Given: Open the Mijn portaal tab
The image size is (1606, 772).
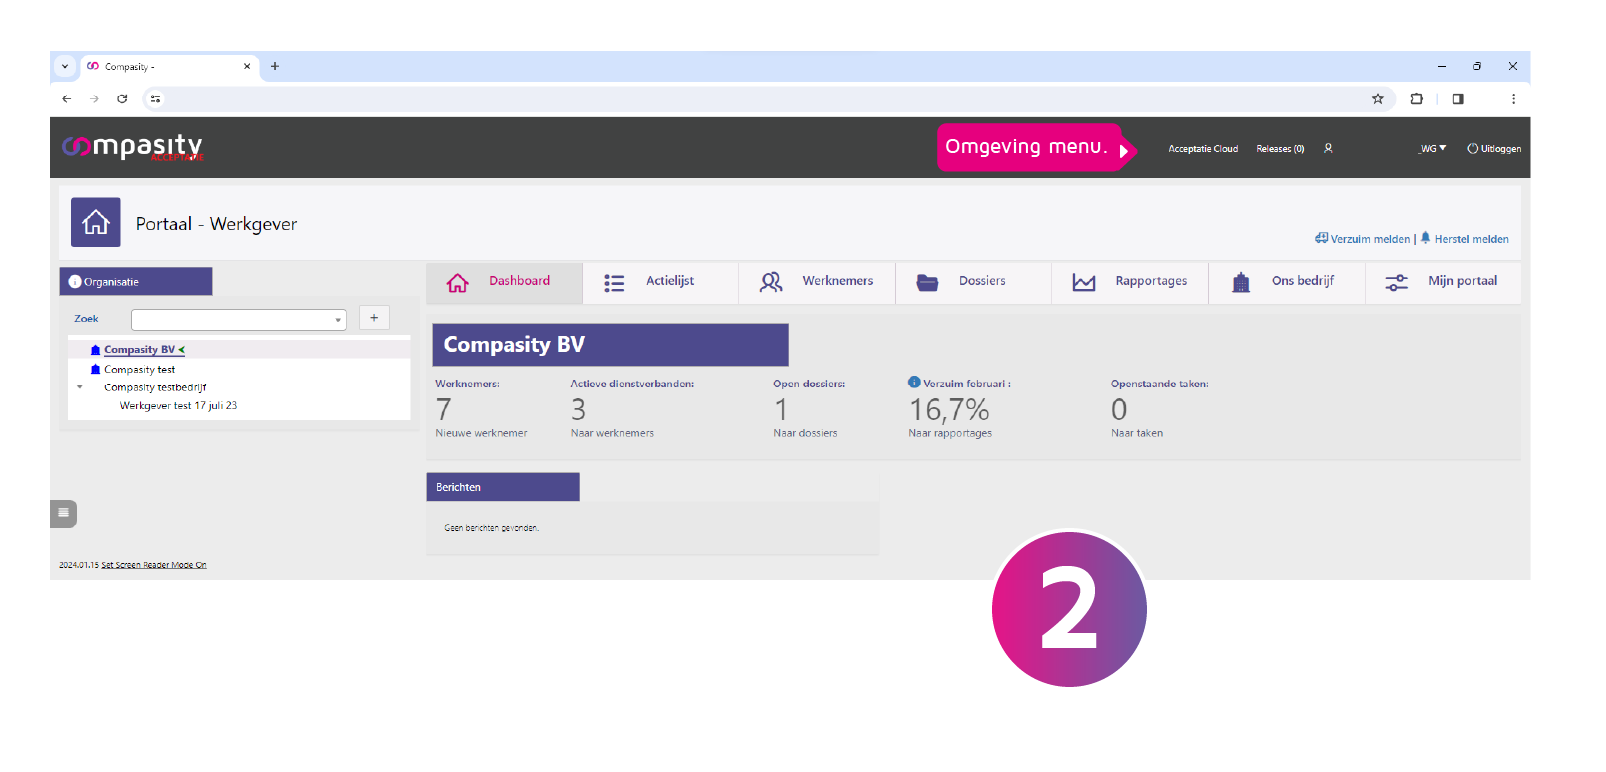Looking at the screenshot, I should 1443,283.
